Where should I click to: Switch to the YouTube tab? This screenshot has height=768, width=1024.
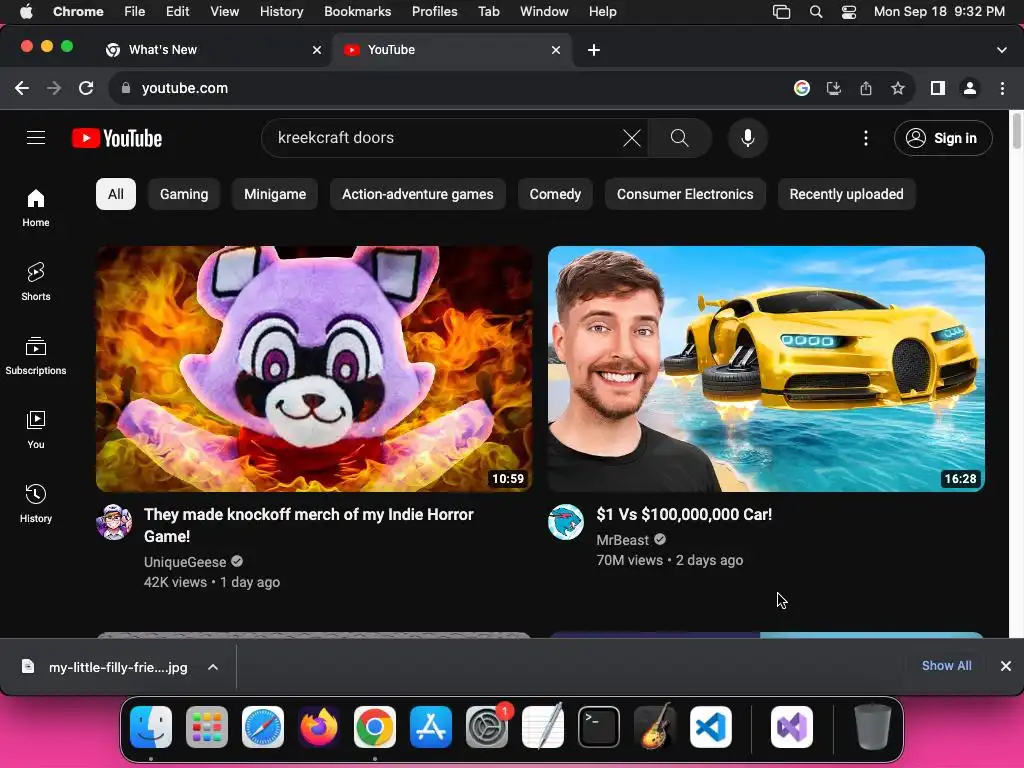tap(452, 50)
